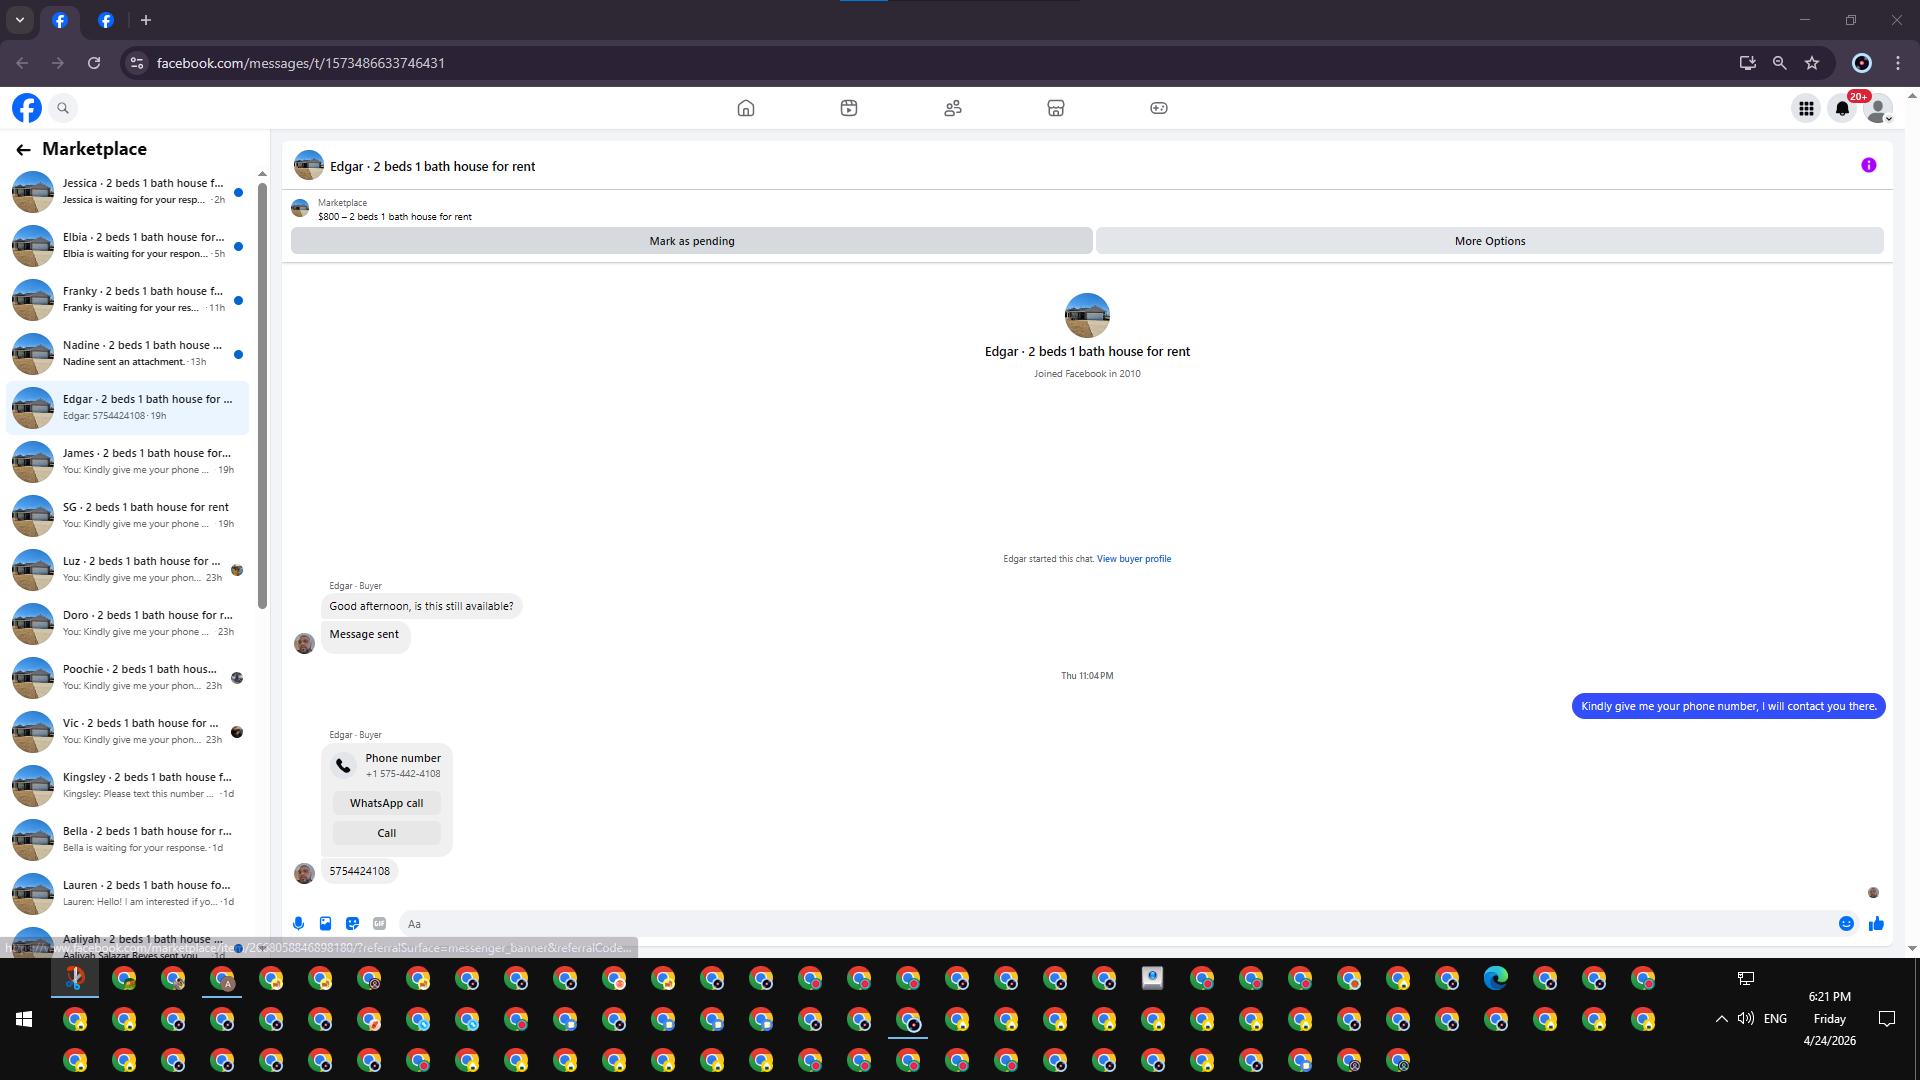The width and height of the screenshot is (1920, 1080).
Task: Open a new browser tab
Action: (146, 20)
